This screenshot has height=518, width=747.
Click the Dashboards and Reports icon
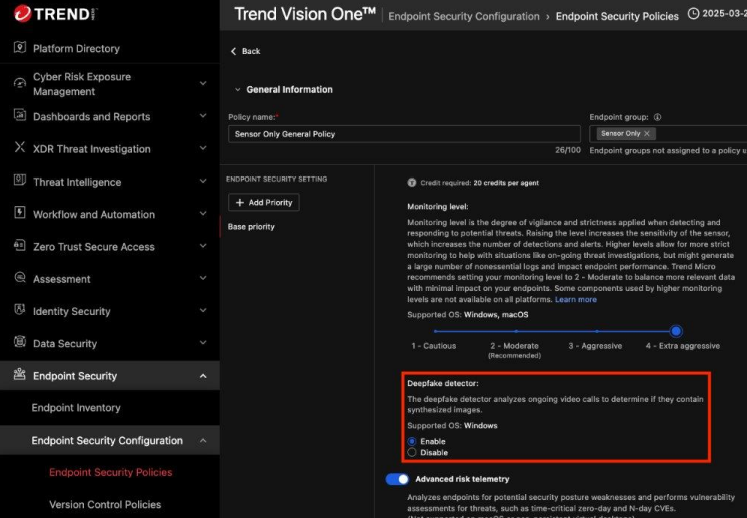point(19,116)
